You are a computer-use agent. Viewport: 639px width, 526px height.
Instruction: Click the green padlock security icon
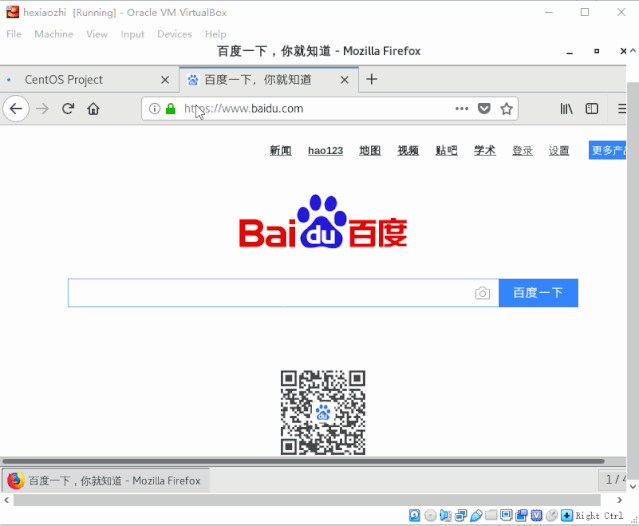[x=170, y=109]
